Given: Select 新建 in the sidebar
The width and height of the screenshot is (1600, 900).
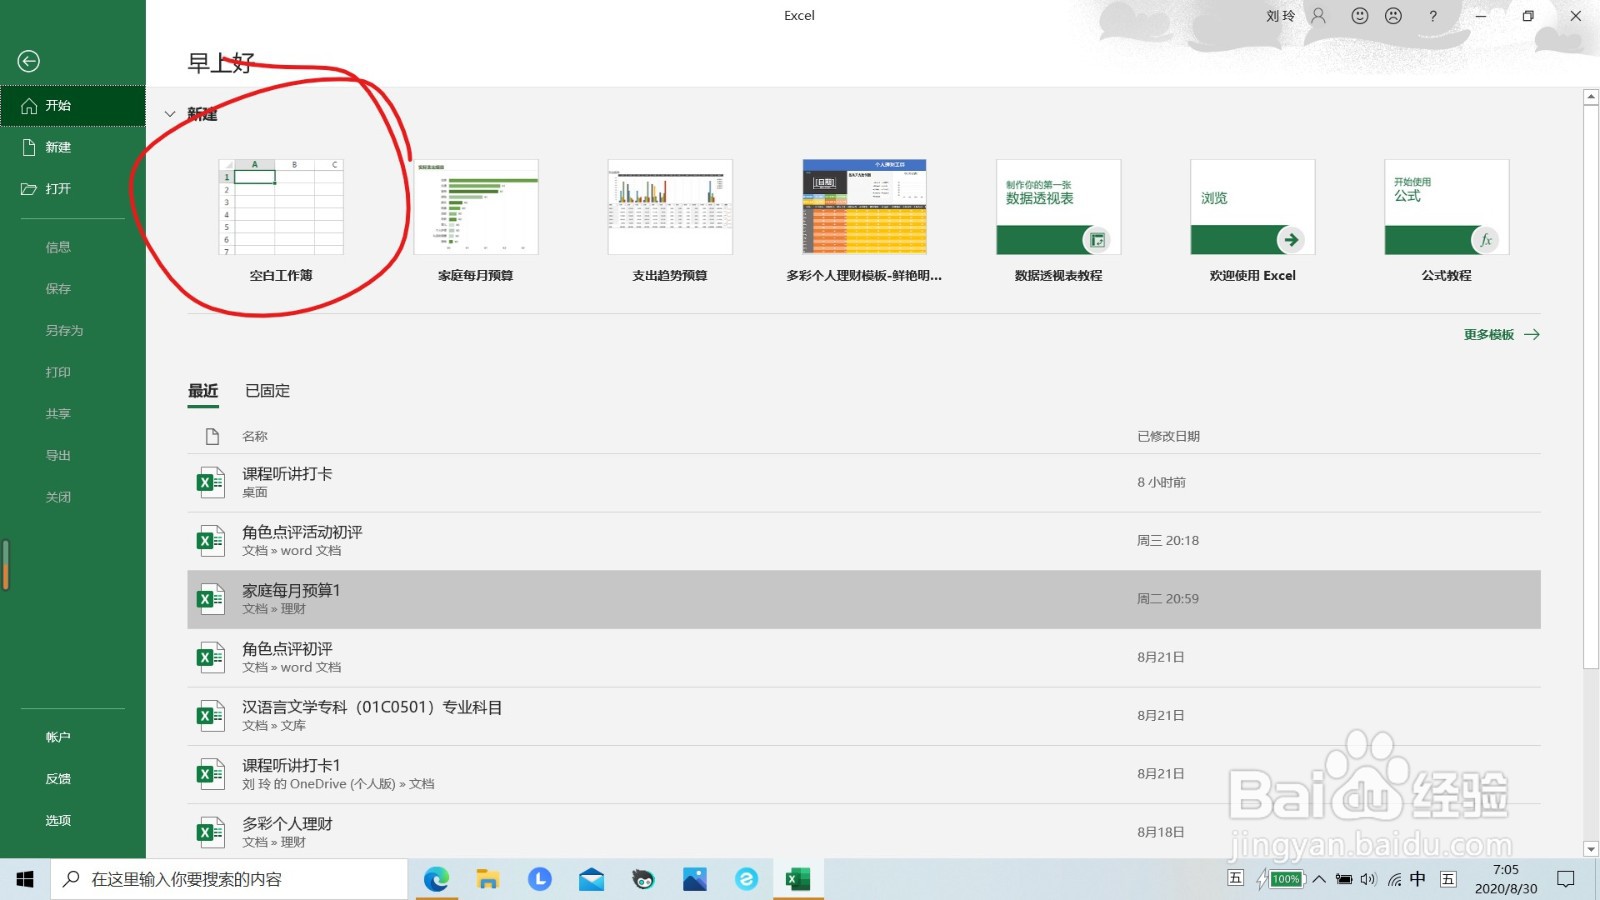Looking at the screenshot, I should click(x=73, y=147).
